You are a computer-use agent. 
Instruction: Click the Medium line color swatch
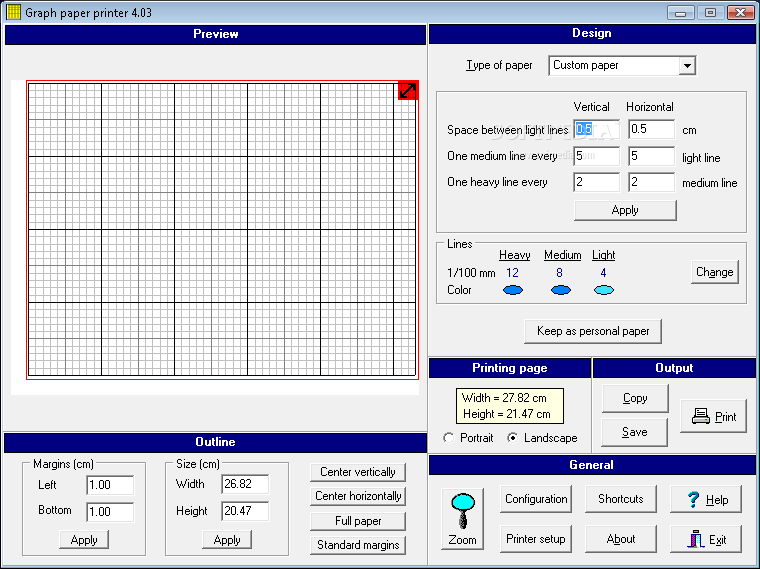[x=561, y=290]
